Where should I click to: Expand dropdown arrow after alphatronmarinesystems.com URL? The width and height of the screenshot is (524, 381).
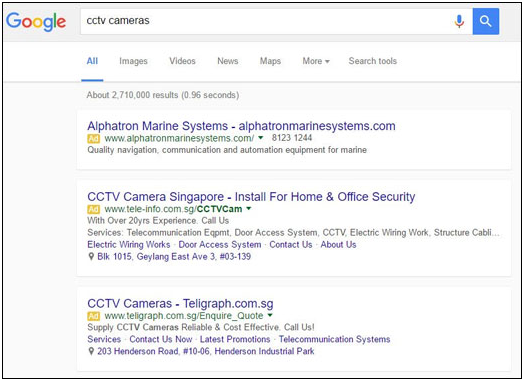click(261, 138)
